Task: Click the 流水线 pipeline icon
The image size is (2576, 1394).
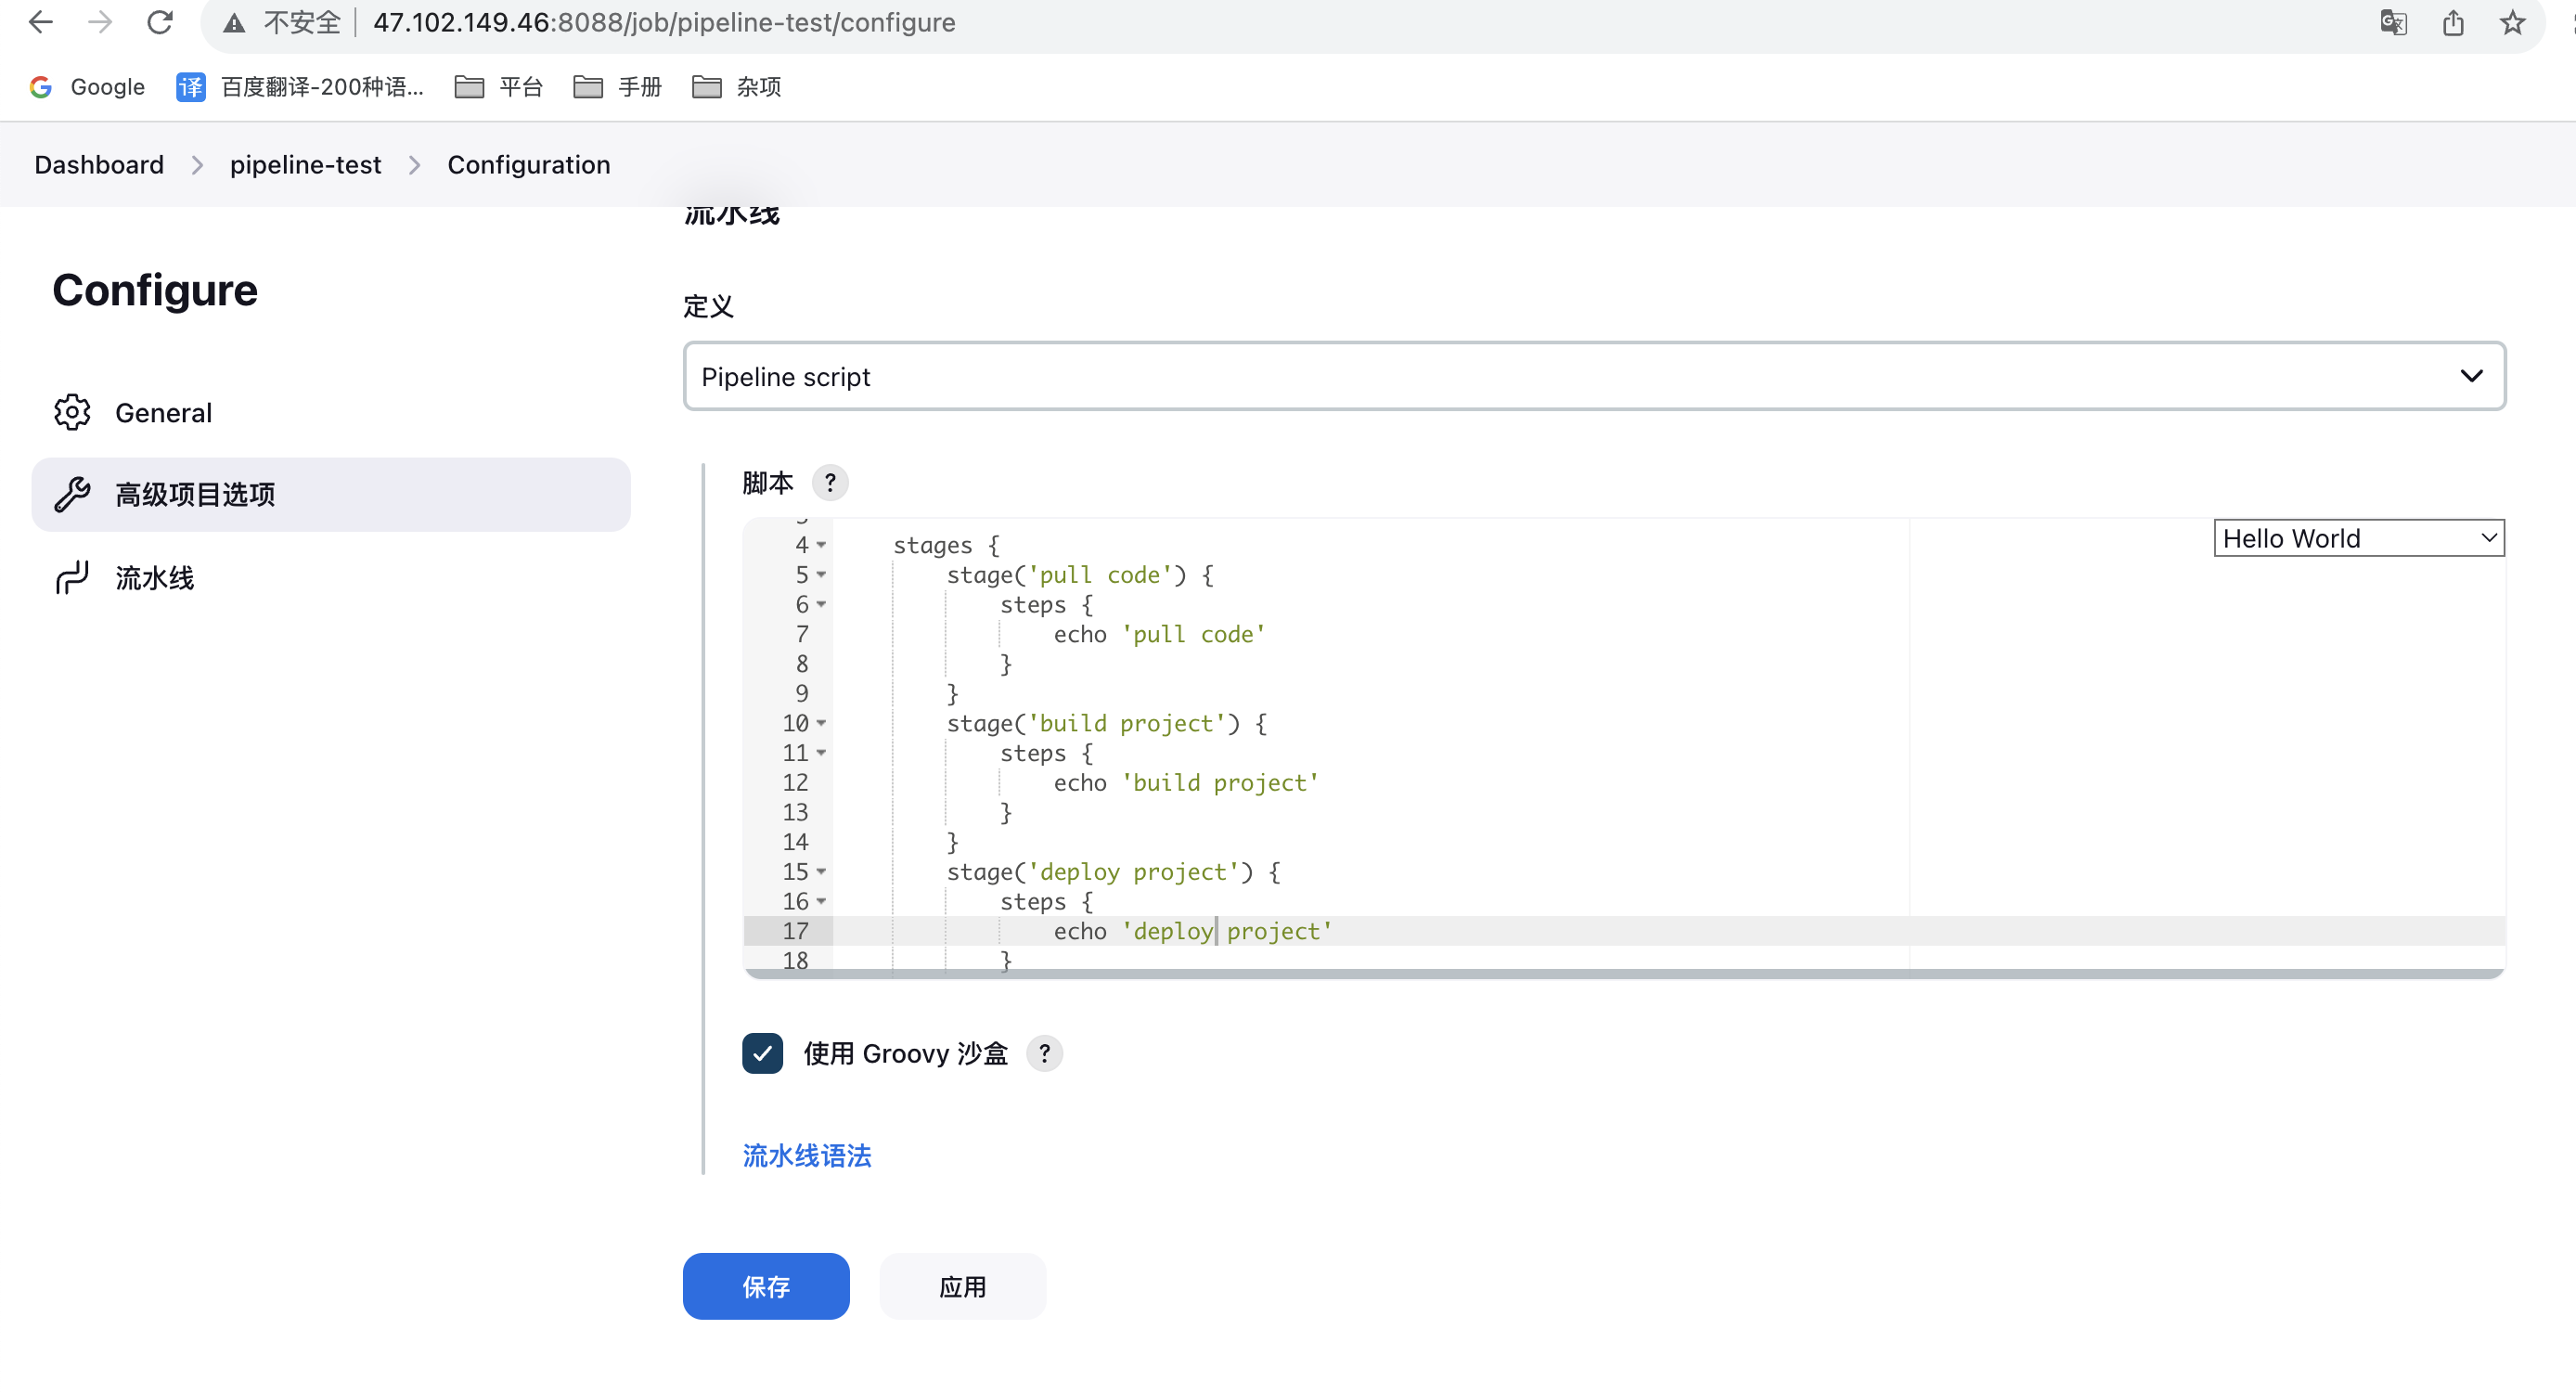Action: click(x=72, y=578)
